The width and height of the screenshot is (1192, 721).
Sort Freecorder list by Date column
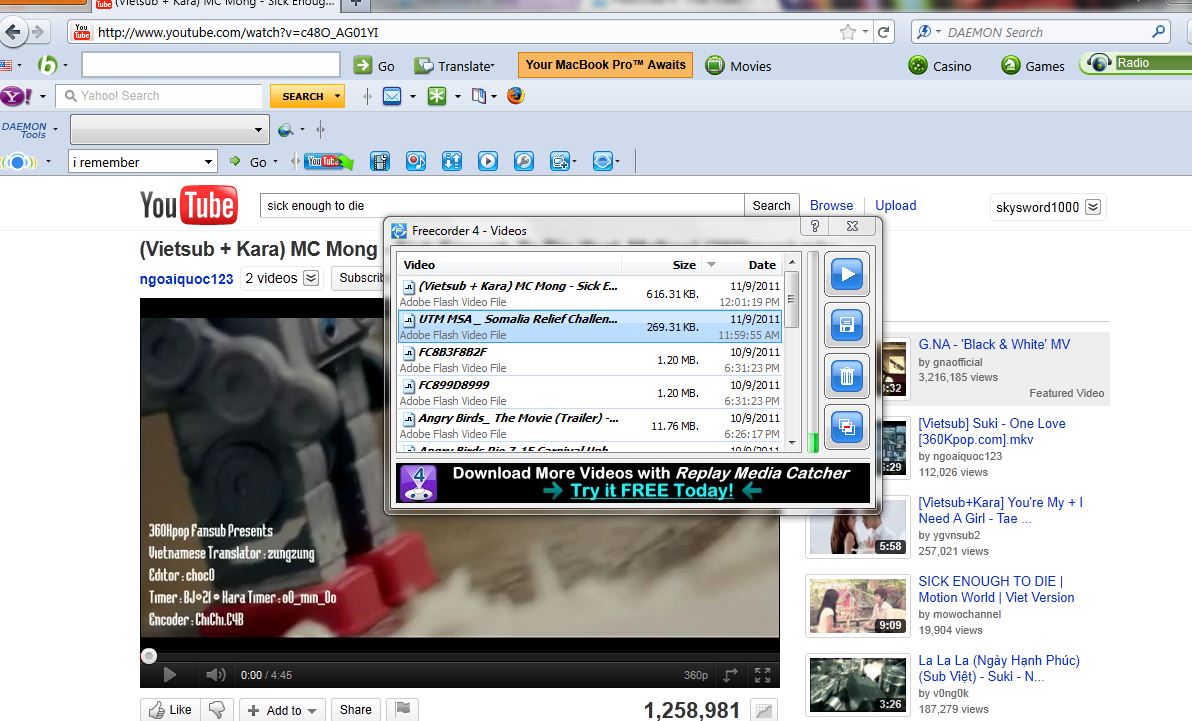tap(762, 265)
